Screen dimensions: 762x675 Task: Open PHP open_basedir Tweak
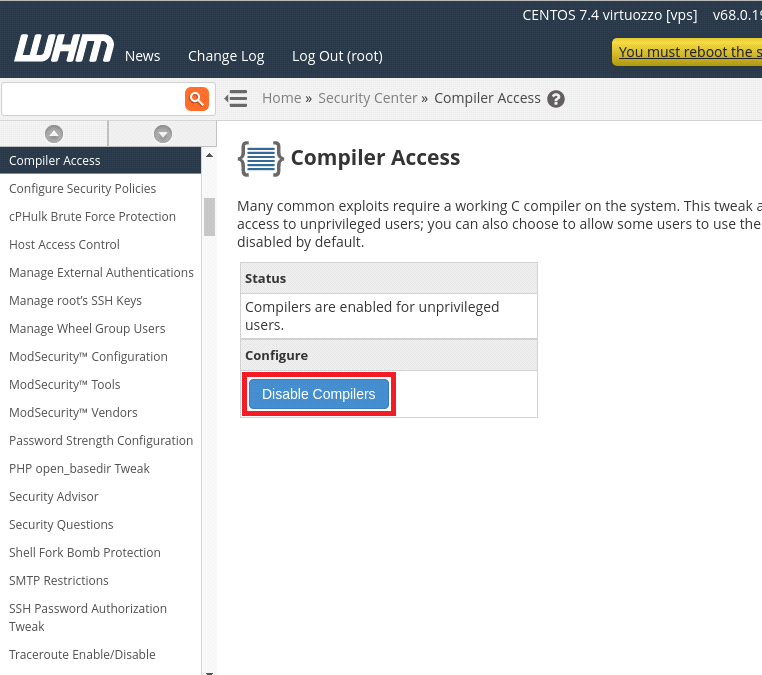click(x=79, y=469)
